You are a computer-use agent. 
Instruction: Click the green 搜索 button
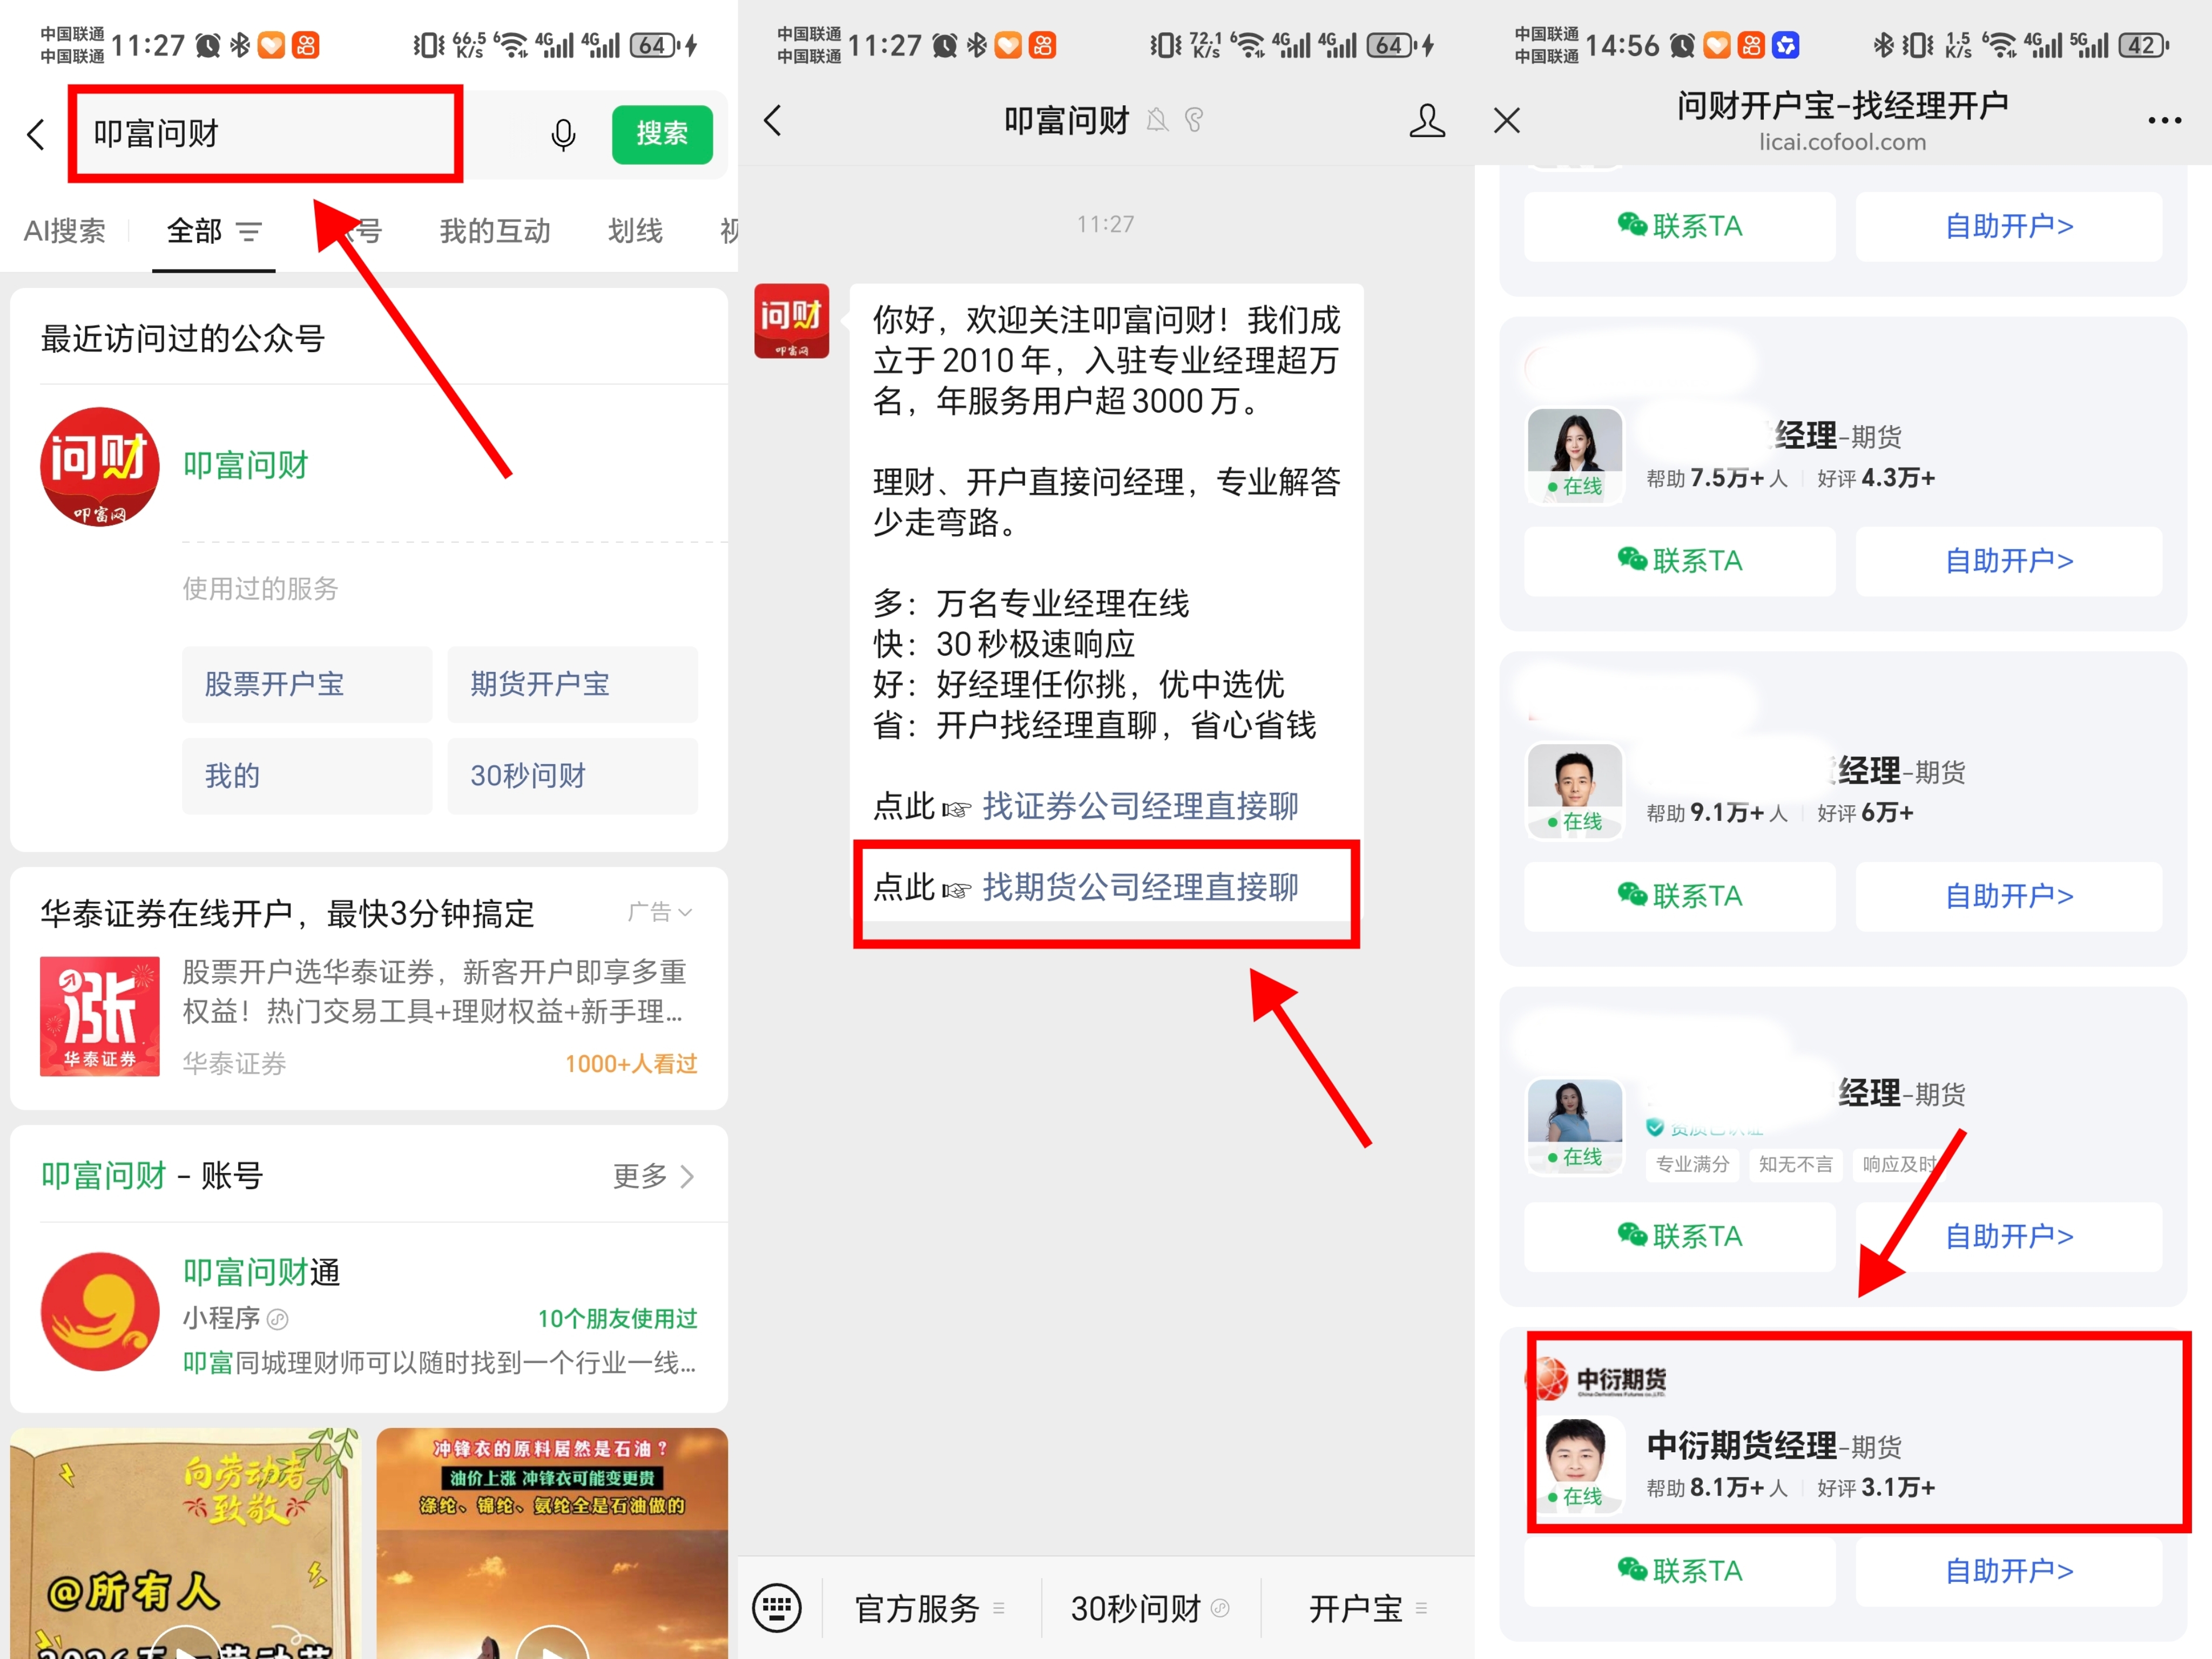[x=662, y=134]
